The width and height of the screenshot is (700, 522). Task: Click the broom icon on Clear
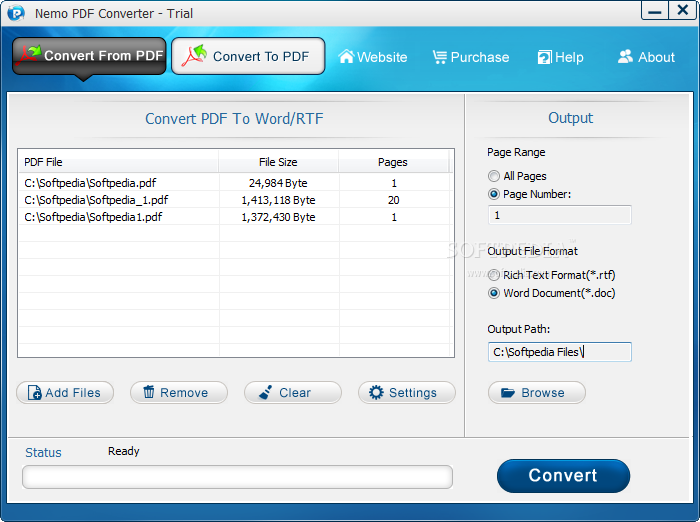coord(266,393)
